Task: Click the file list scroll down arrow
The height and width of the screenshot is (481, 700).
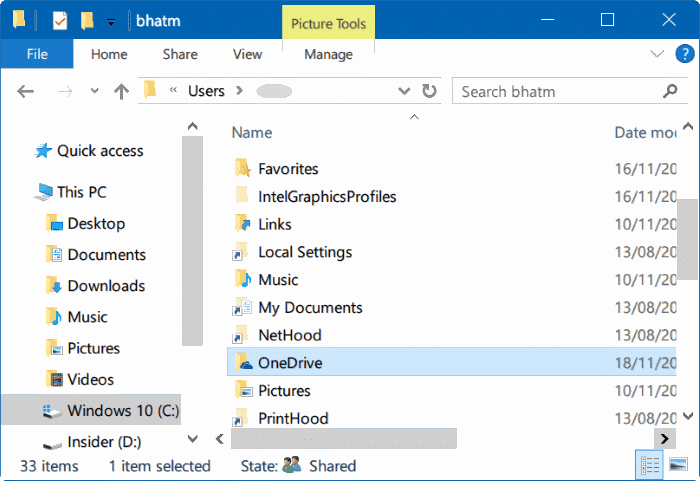Action: [688, 416]
